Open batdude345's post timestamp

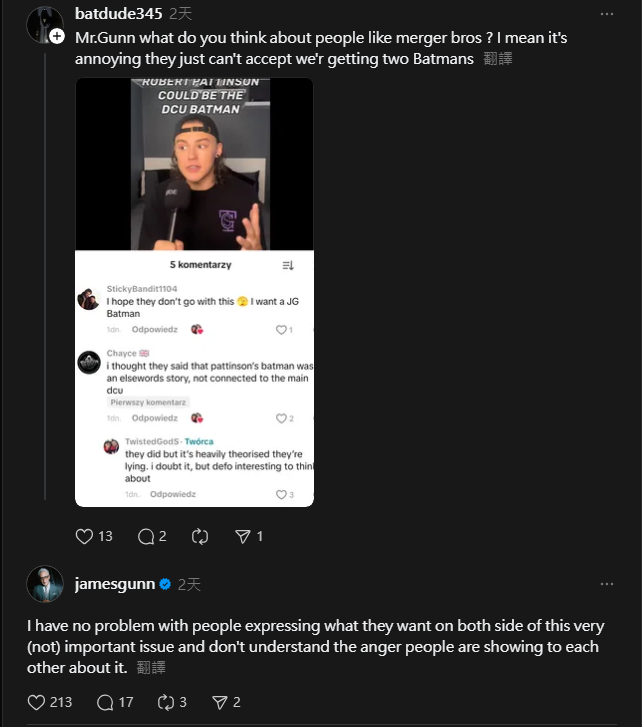click(x=181, y=14)
